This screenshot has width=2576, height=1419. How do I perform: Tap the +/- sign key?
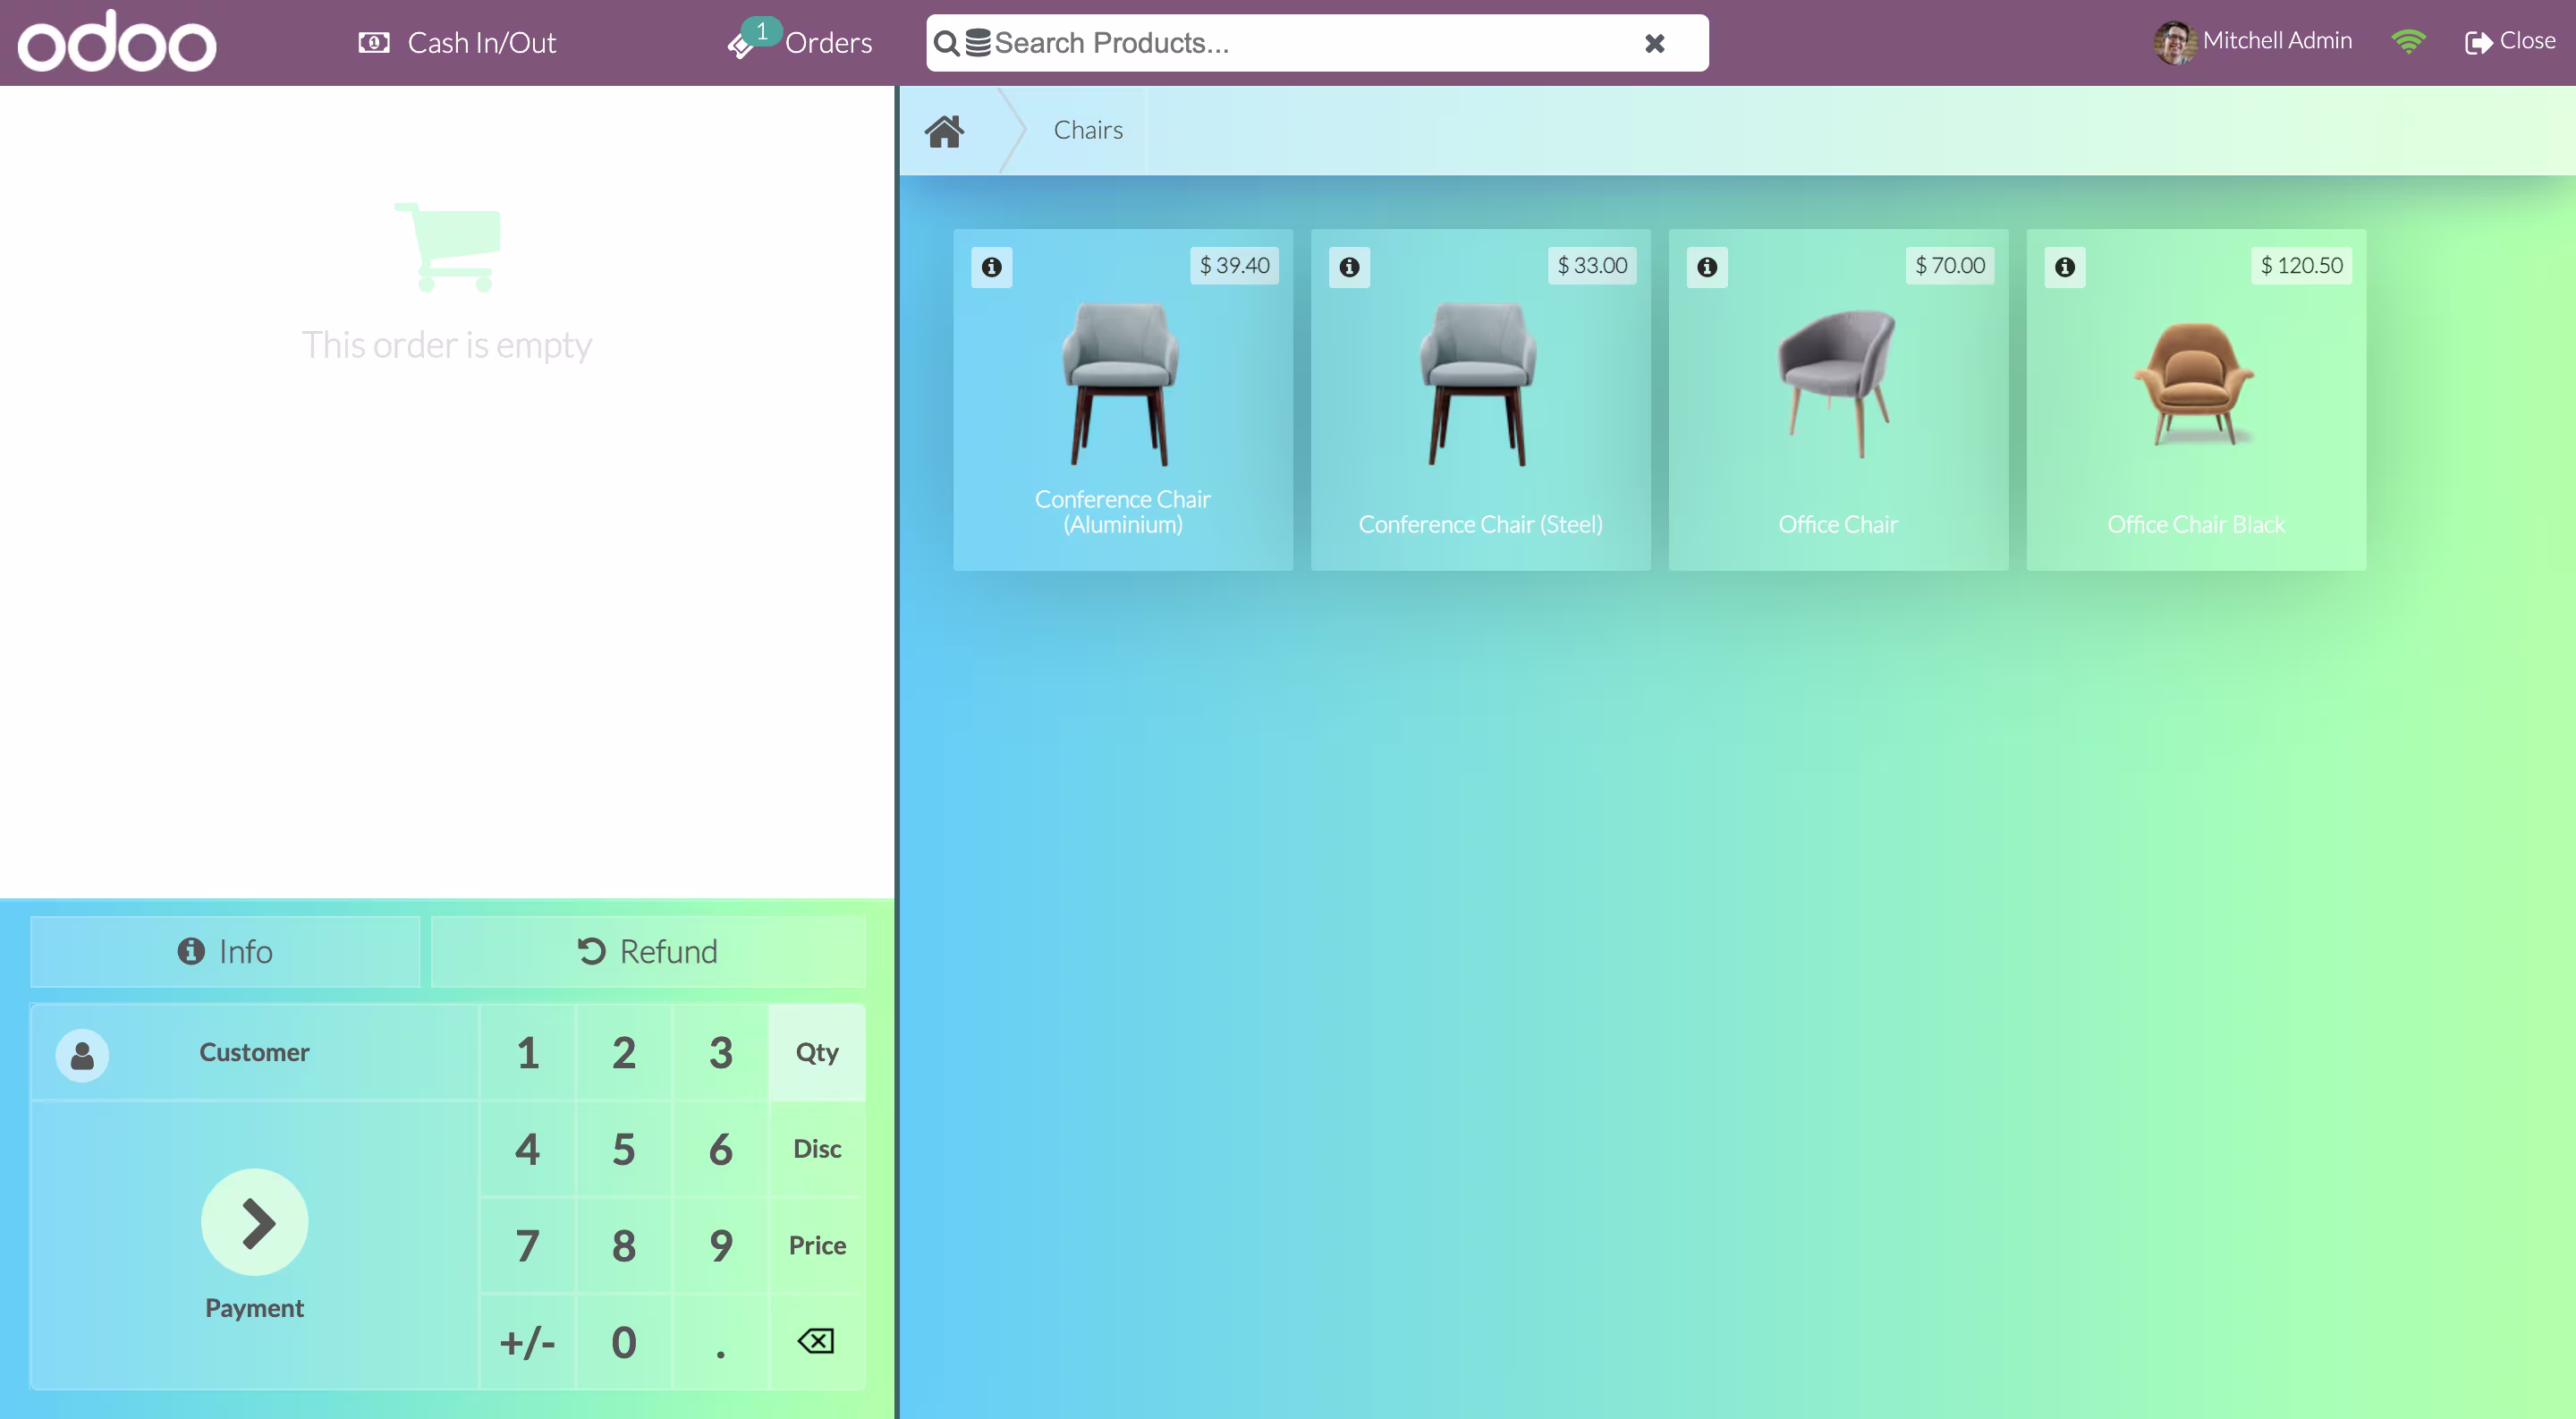tap(527, 1342)
